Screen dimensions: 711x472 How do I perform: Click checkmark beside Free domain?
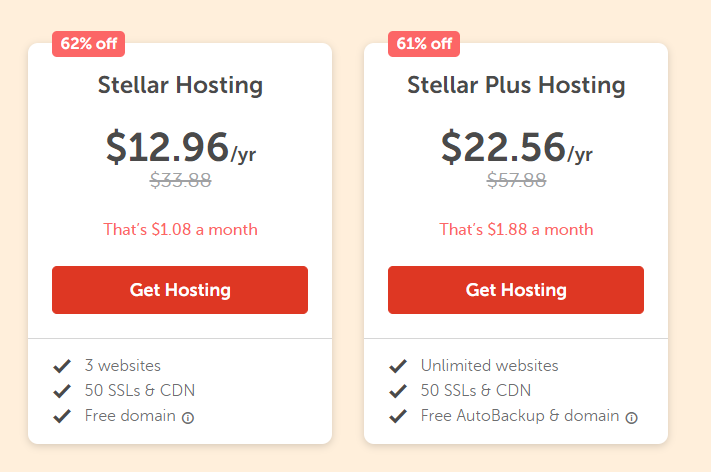(62, 416)
